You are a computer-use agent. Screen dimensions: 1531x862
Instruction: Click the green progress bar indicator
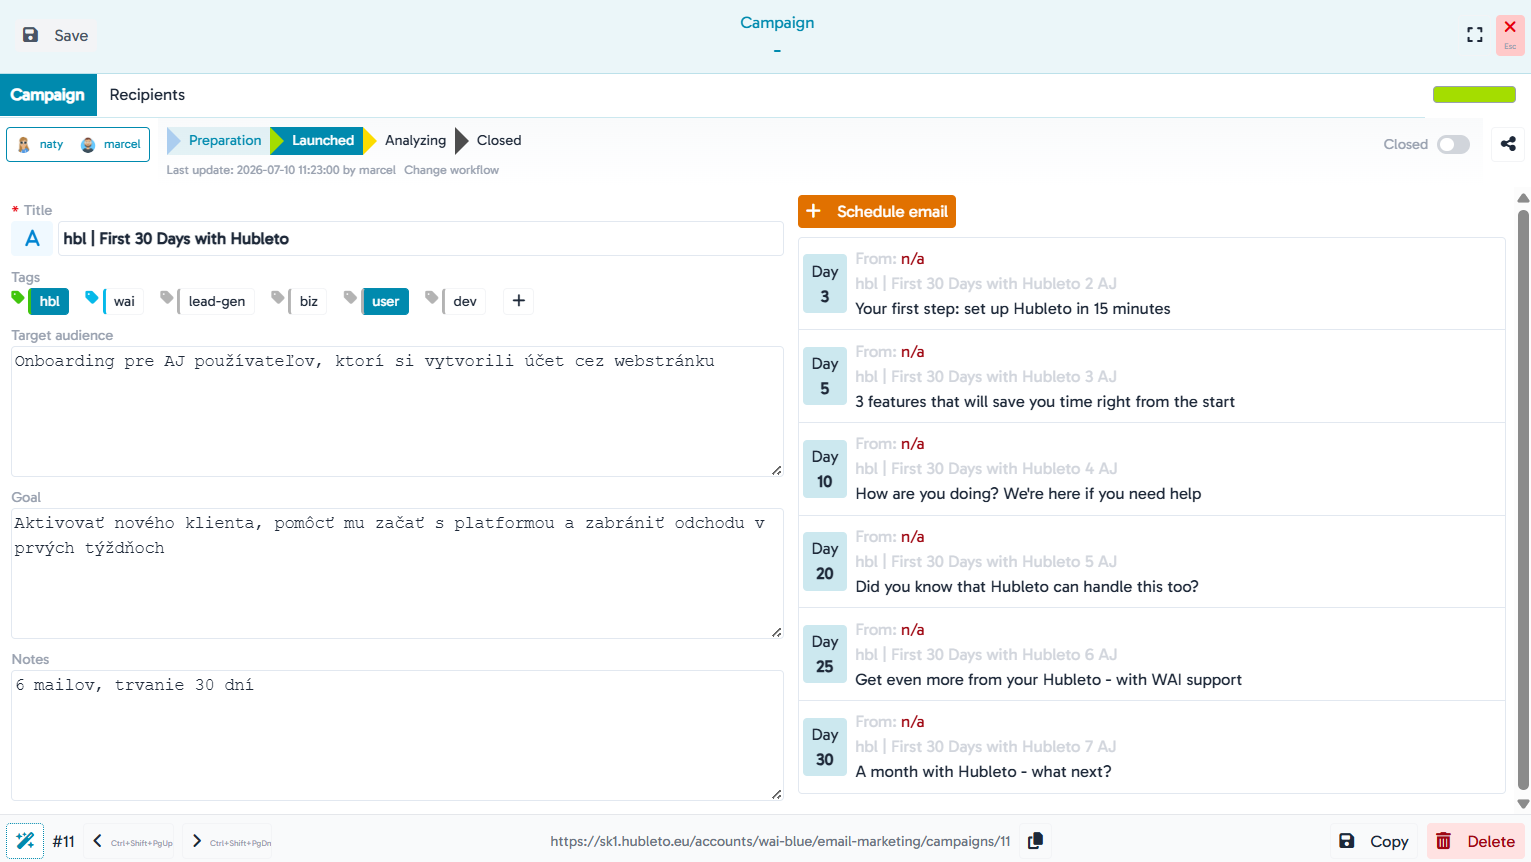(1474, 95)
